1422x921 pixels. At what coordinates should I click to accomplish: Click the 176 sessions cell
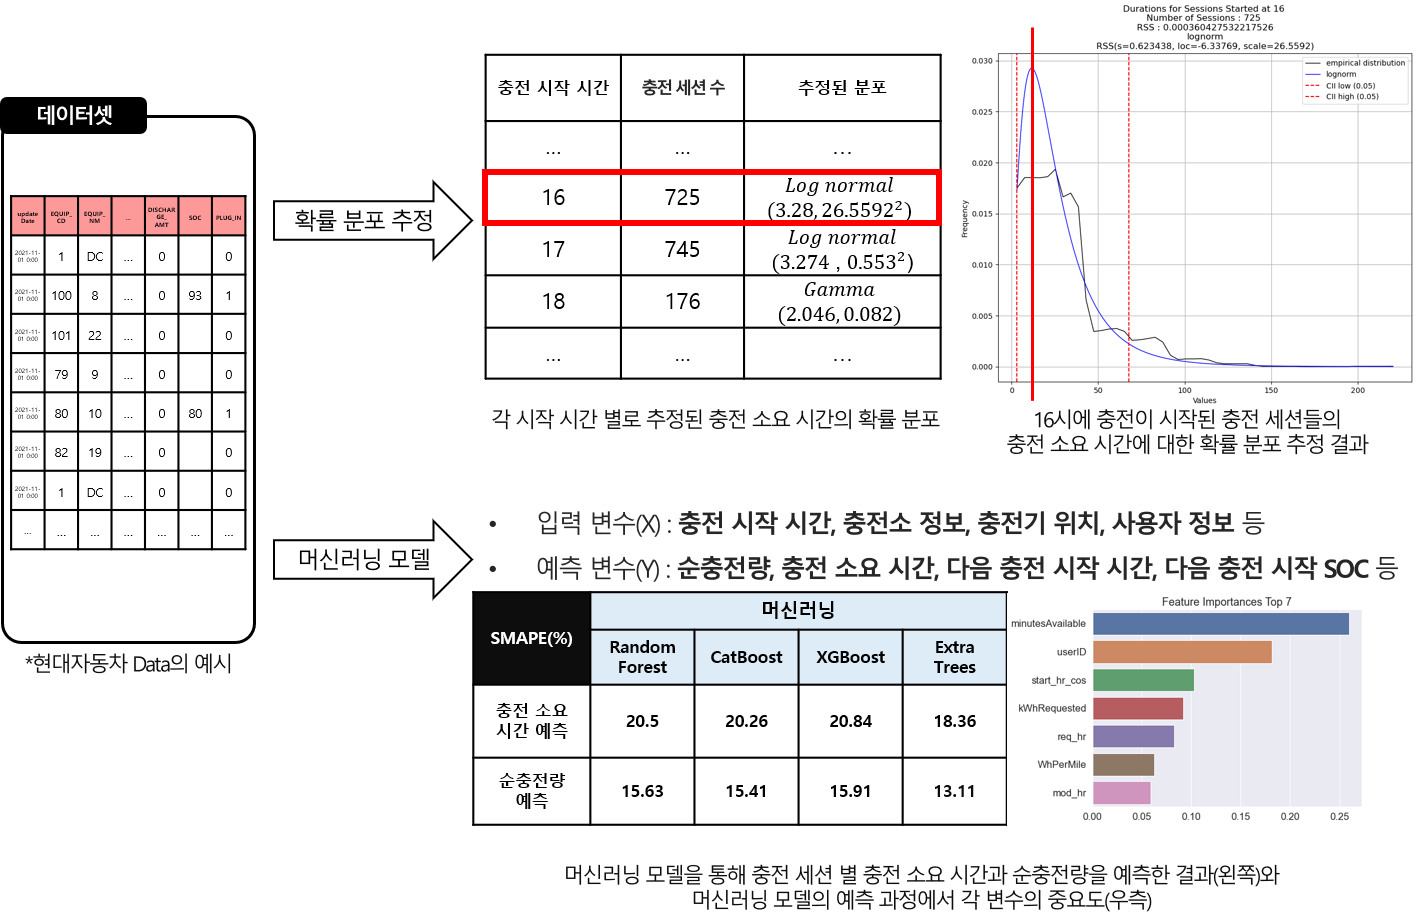(x=682, y=302)
